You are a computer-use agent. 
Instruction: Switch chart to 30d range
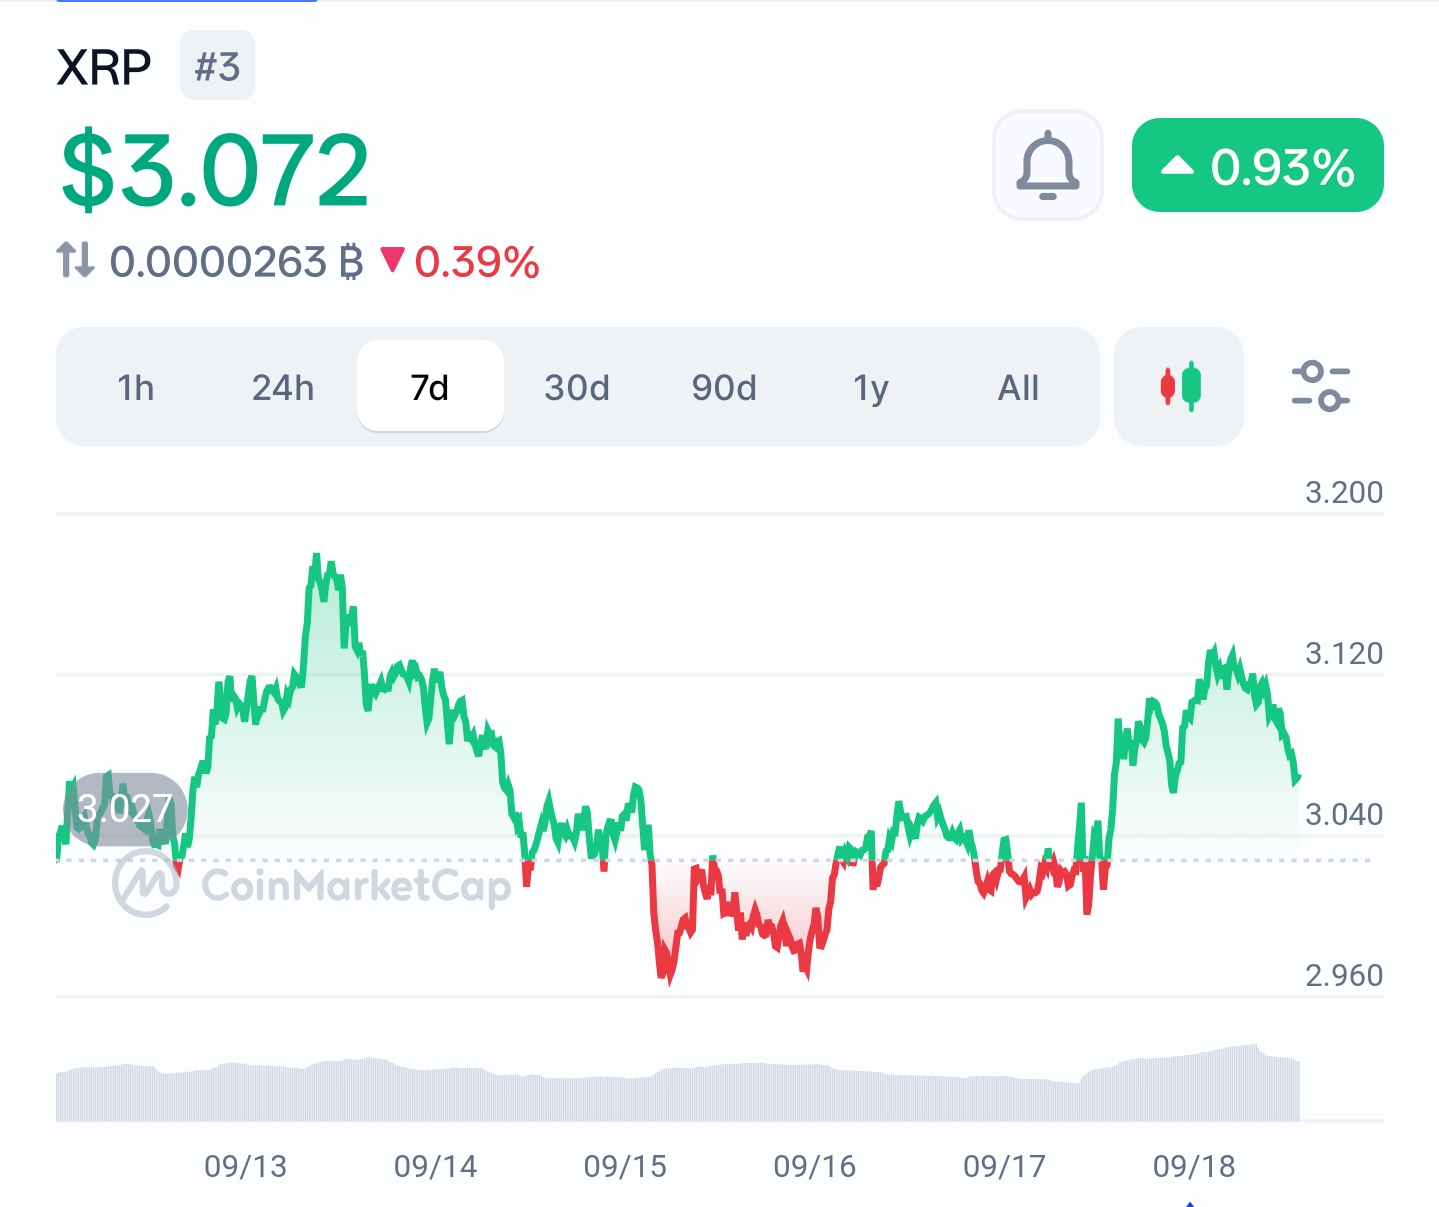pos(577,387)
